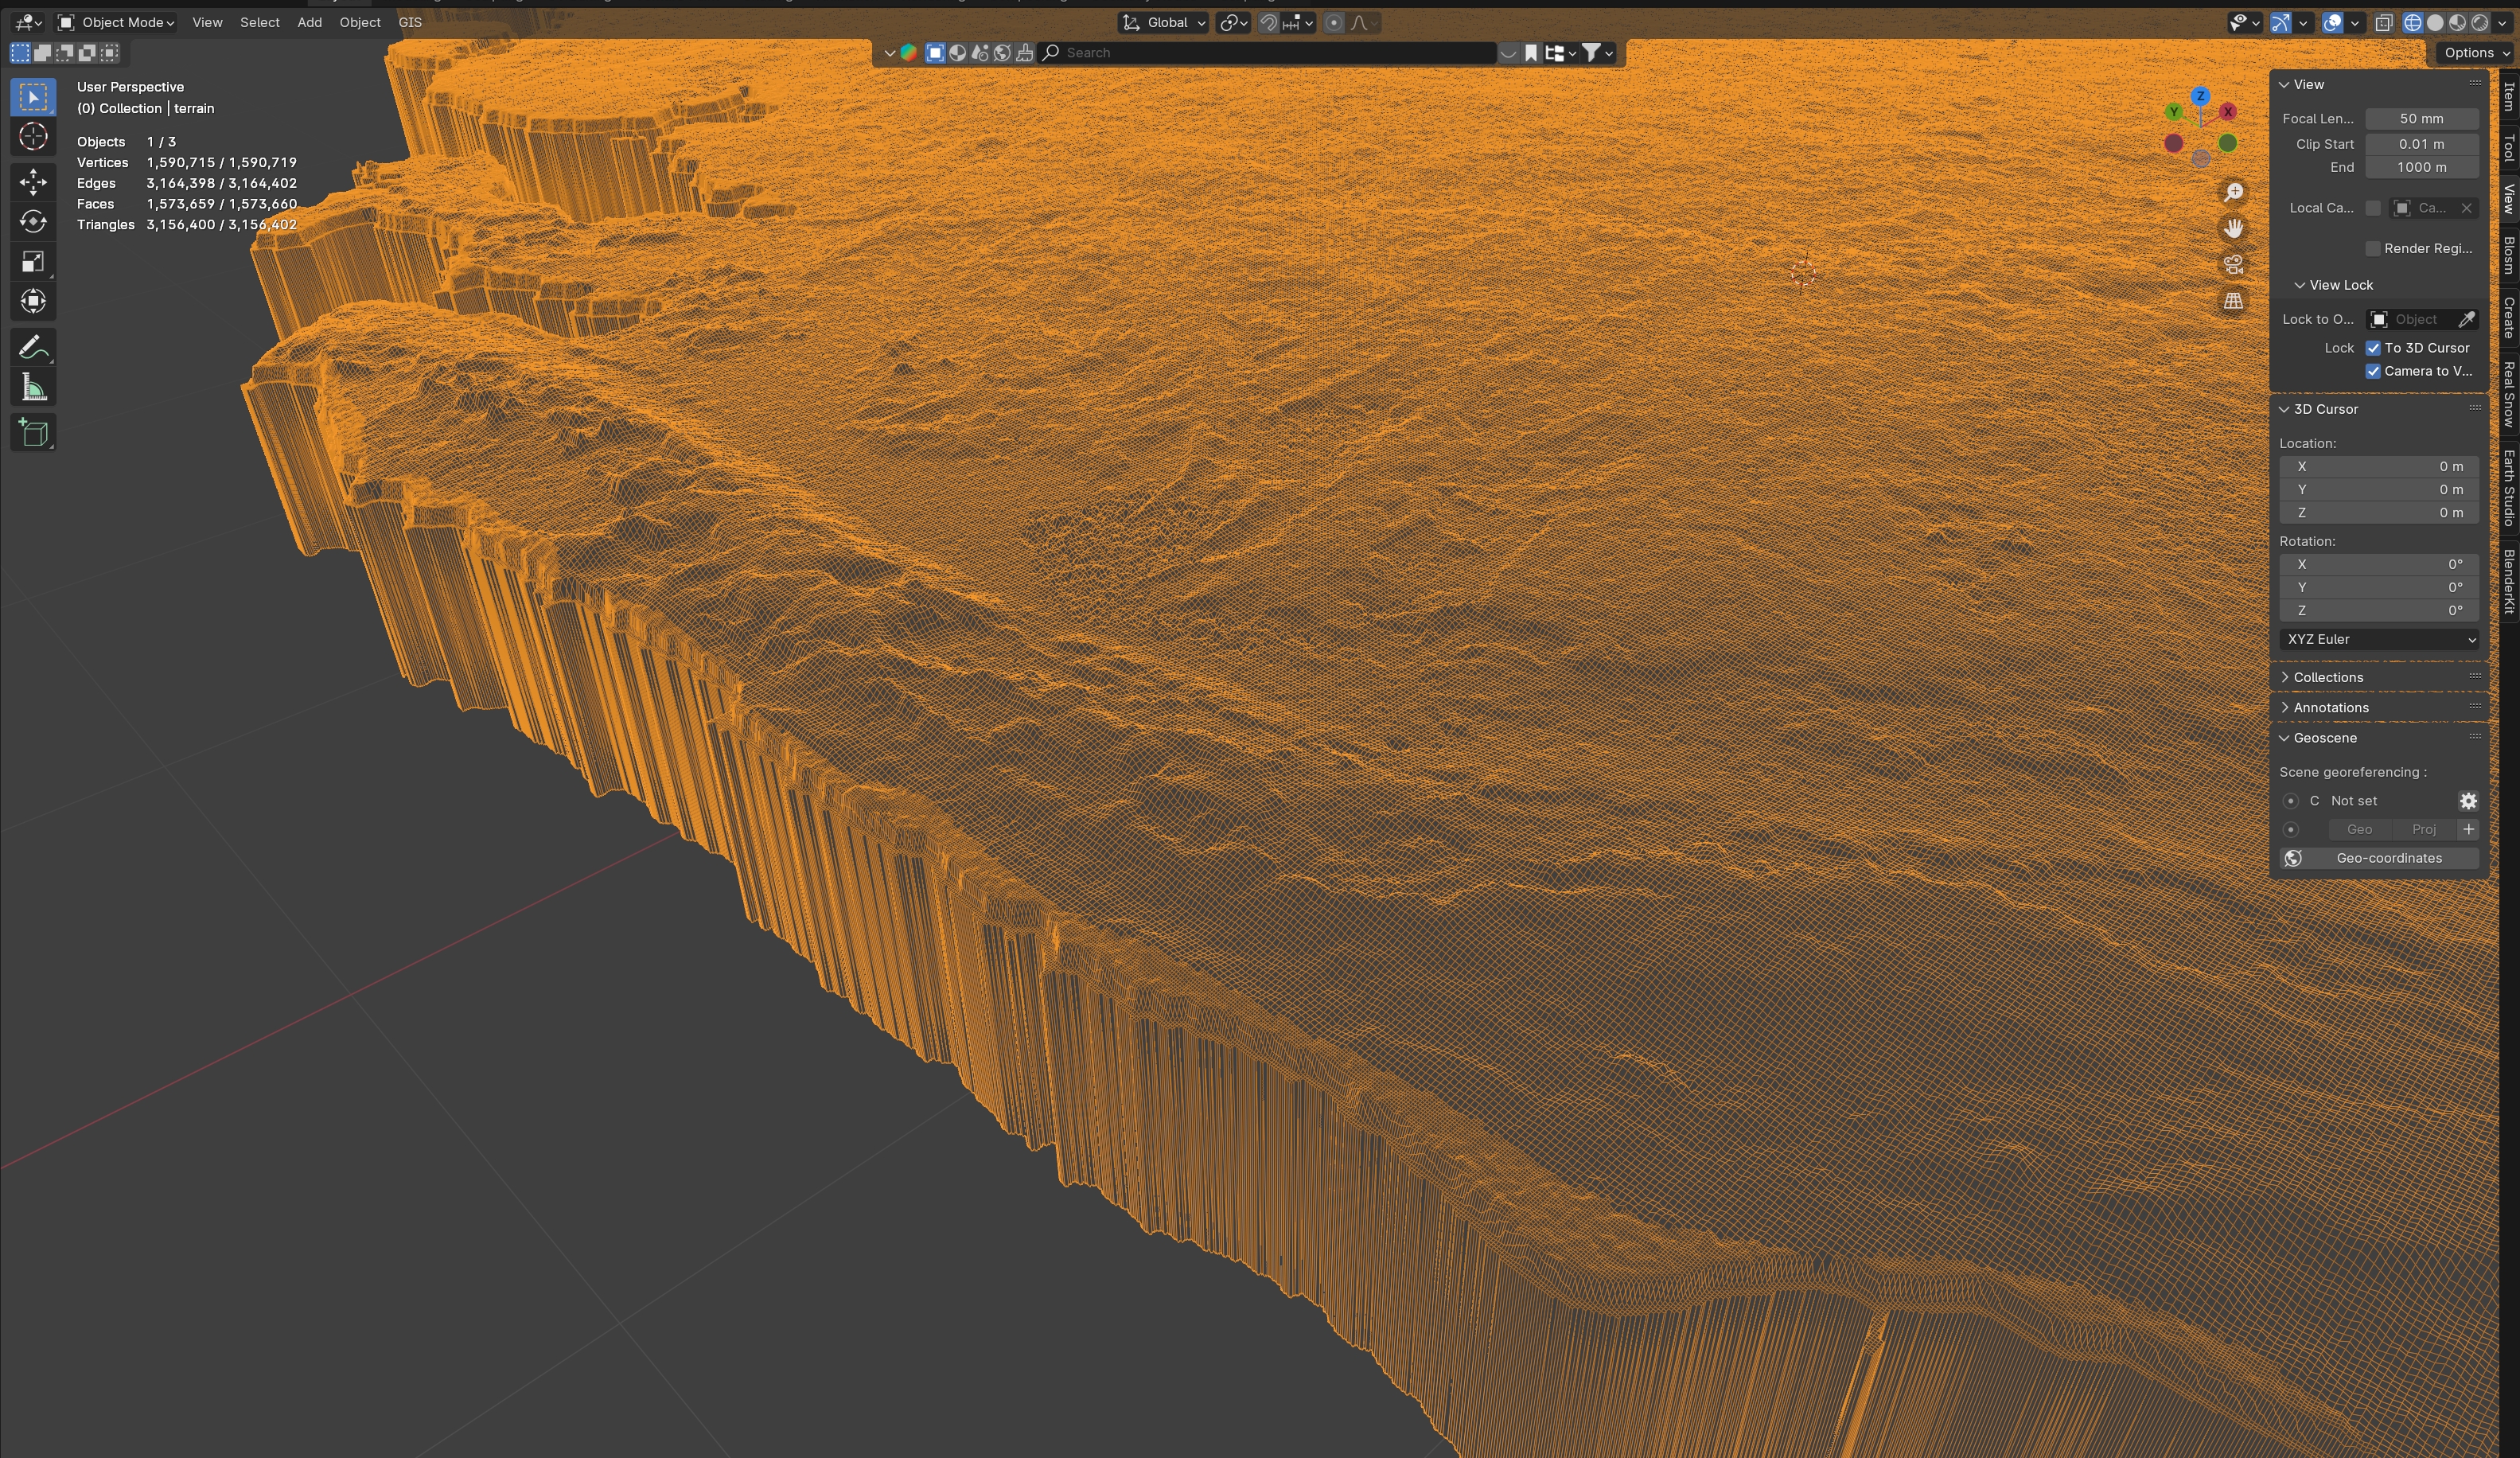The width and height of the screenshot is (2520, 1458).
Task: Activate the Annotate pencil tool
Action: pyautogui.click(x=33, y=348)
